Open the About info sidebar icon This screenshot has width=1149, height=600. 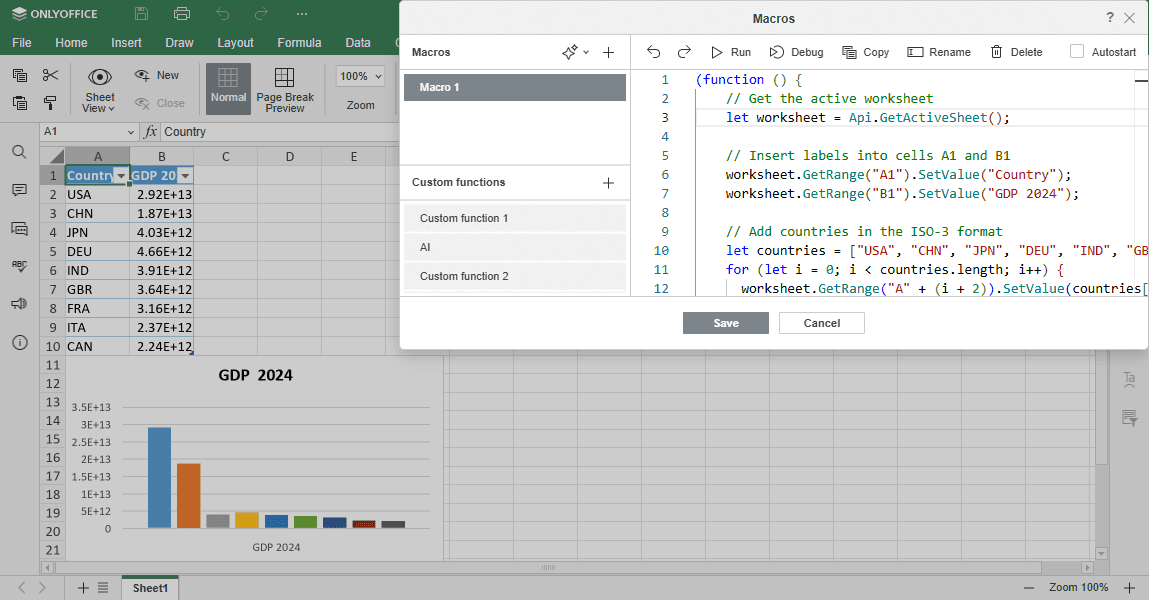(x=20, y=343)
